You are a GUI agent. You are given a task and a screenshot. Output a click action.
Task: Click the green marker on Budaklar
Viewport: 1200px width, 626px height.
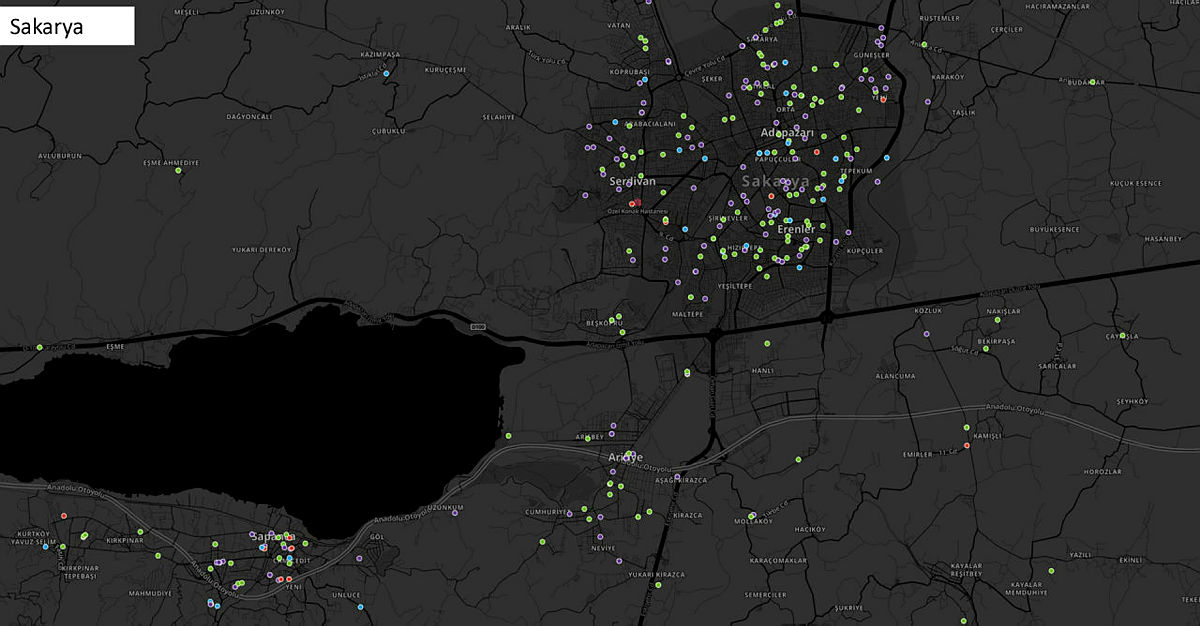pyautogui.click(x=1092, y=82)
